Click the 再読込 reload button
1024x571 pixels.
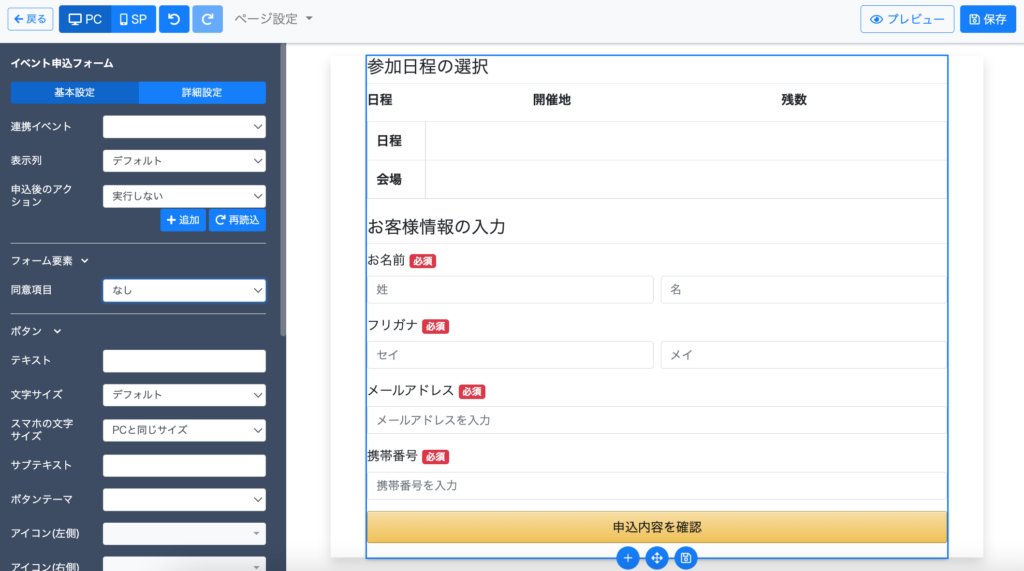(237, 220)
